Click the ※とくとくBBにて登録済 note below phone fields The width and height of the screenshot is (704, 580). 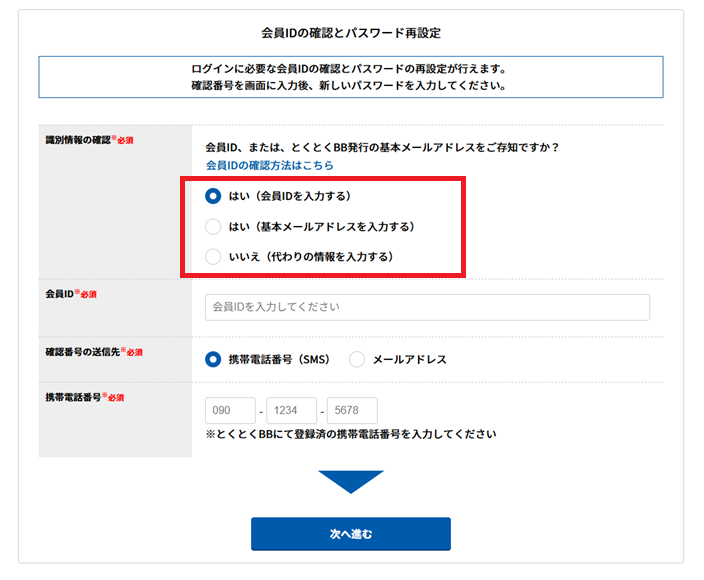(x=350, y=435)
